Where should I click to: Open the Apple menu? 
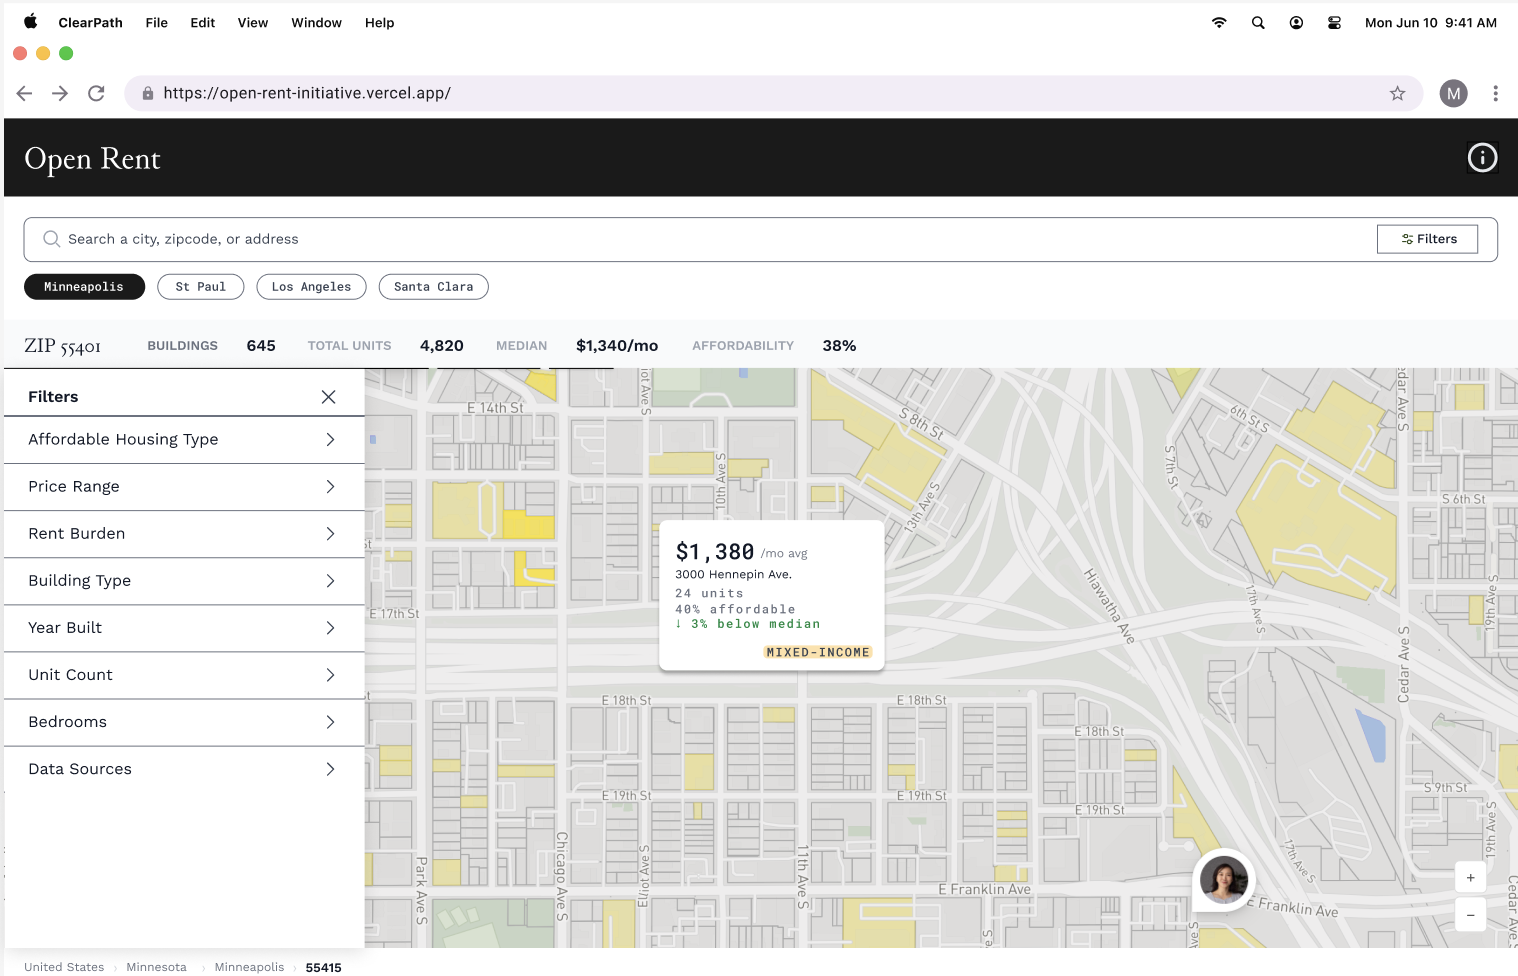pos(31,22)
